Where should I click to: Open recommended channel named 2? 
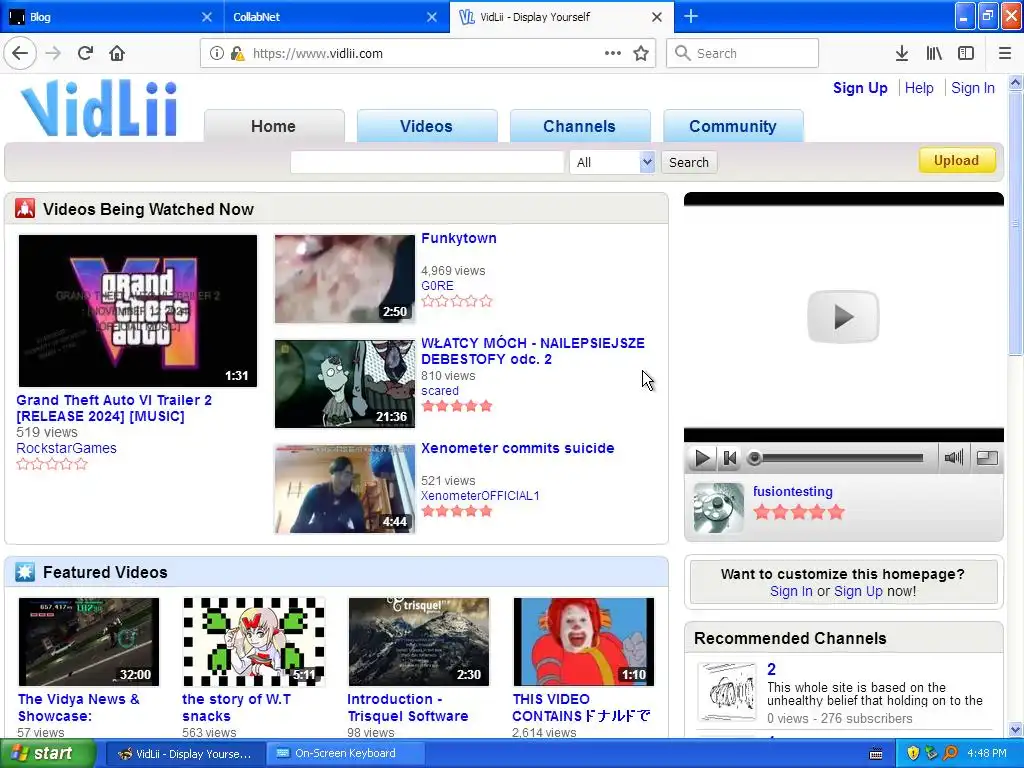pos(771,669)
